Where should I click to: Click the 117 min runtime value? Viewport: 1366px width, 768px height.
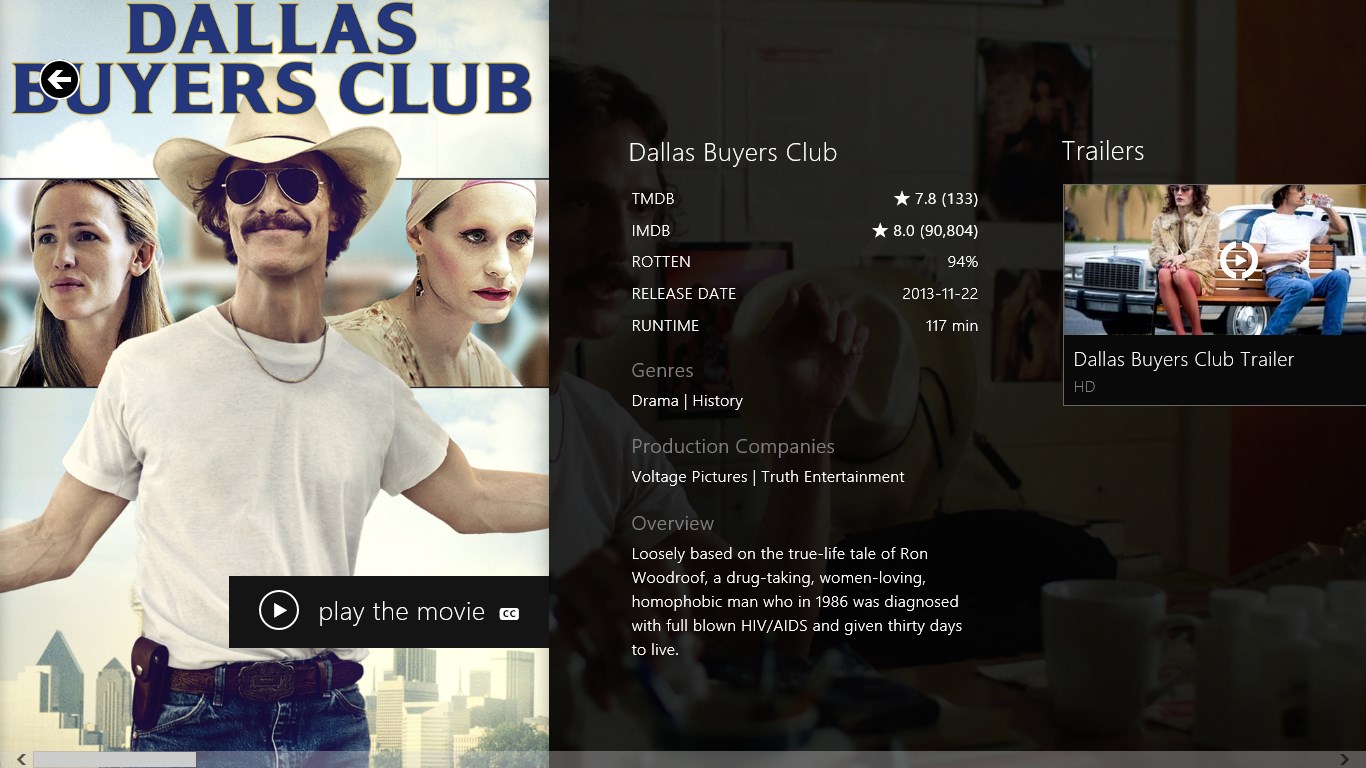(952, 326)
